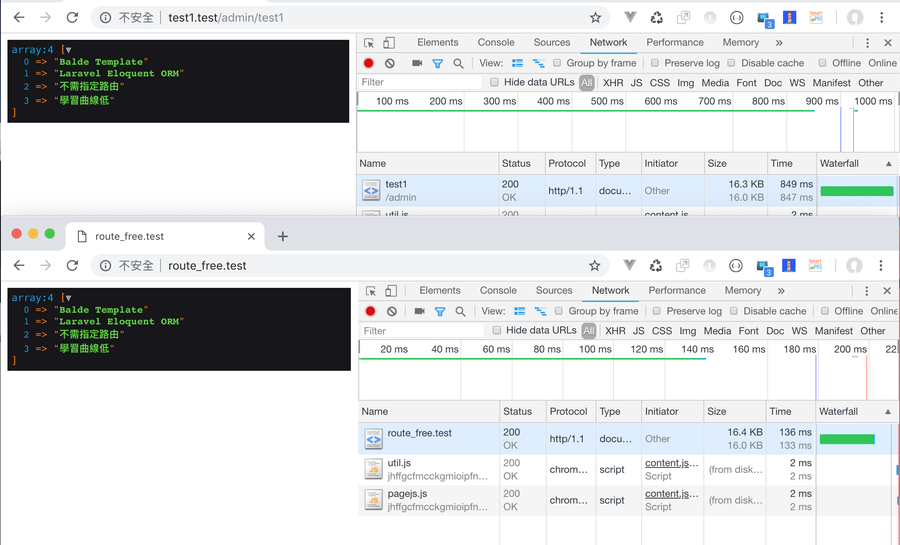Expand more DevTools tabs chevron in top window
Image resolution: width=900 pixels, height=545 pixels.
(779, 43)
